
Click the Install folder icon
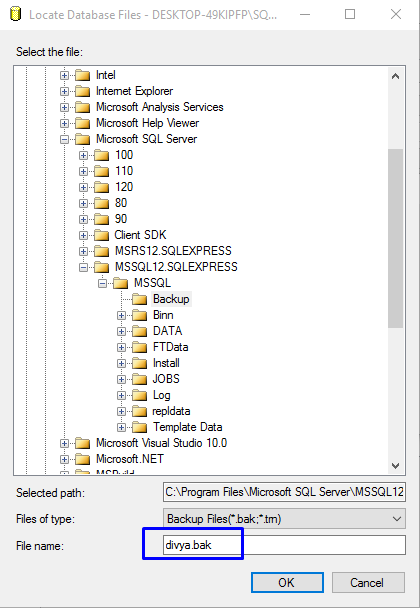pos(139,363)
